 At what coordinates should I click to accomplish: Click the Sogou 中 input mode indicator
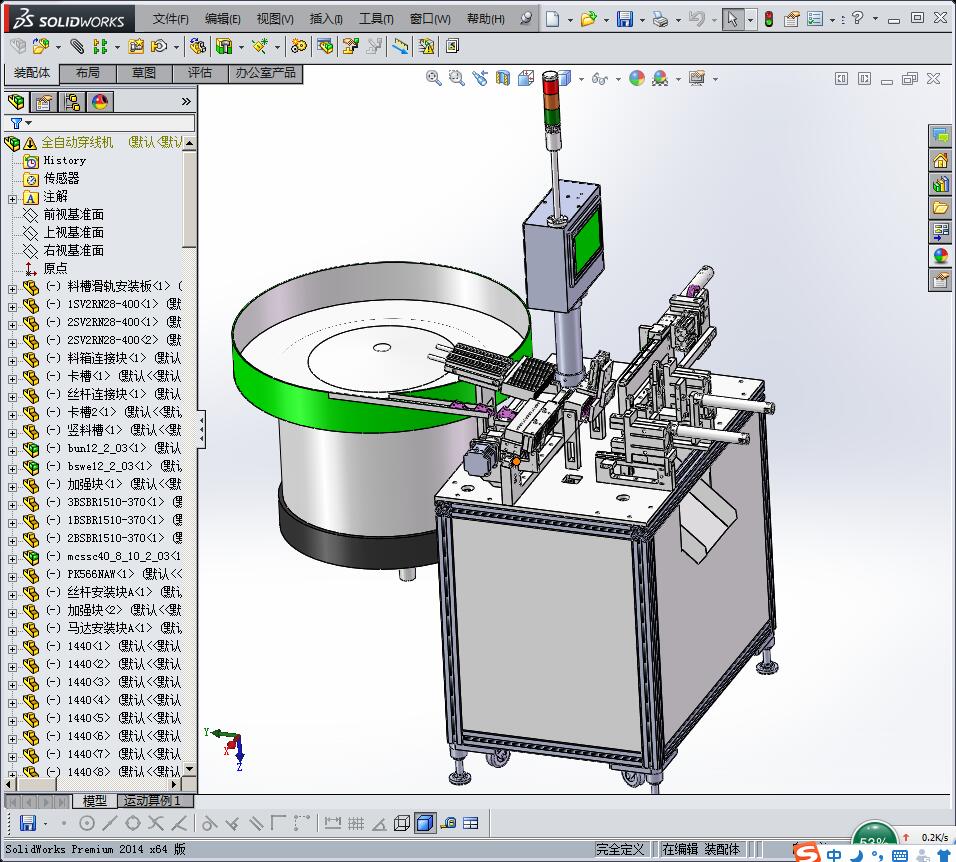(x=833, y=855)
